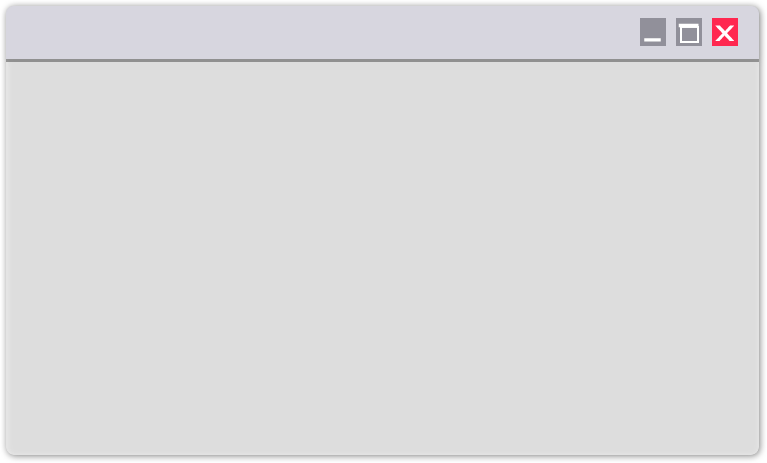Click the white underscore glyph in minimize button
This screenshot has height=463, width=767.
[x=653, y=40]
